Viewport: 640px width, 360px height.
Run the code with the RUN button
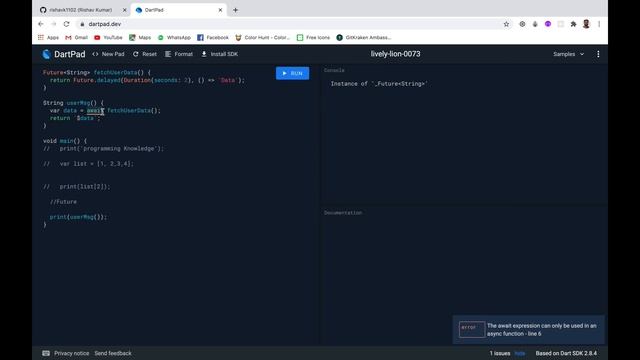tap(292, 73)
